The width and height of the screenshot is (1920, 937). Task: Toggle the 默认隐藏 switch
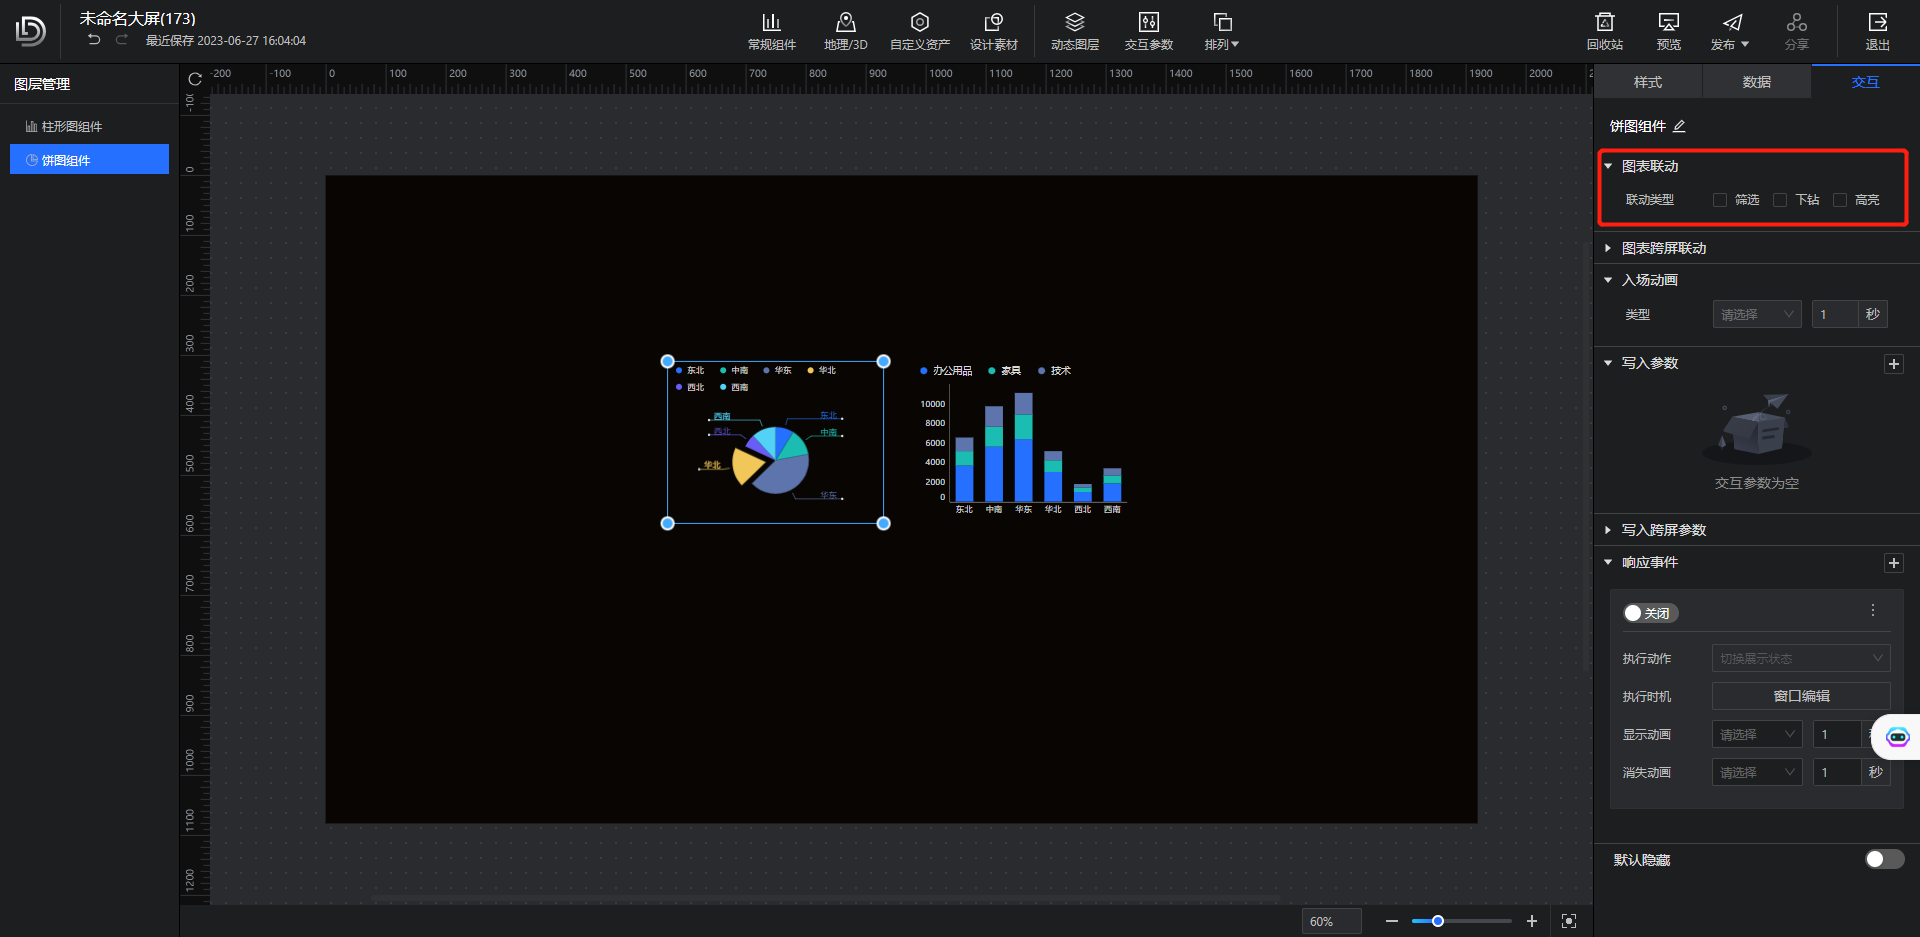[x=1884, y=859]
